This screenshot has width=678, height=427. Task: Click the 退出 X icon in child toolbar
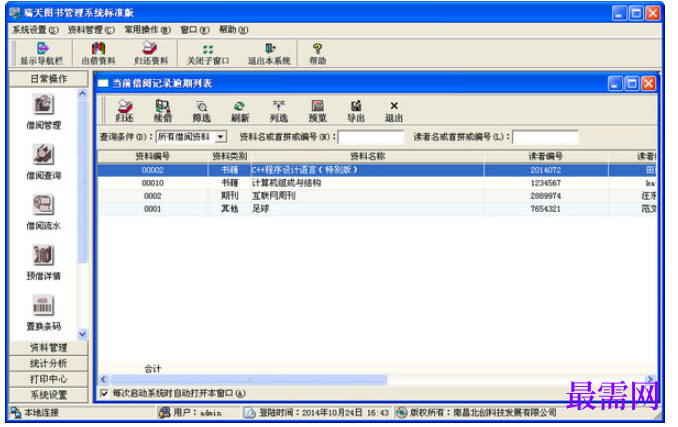point(394,106)
